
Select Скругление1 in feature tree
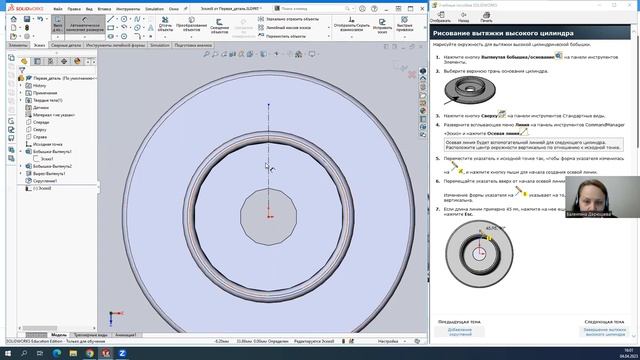[41, 181]
